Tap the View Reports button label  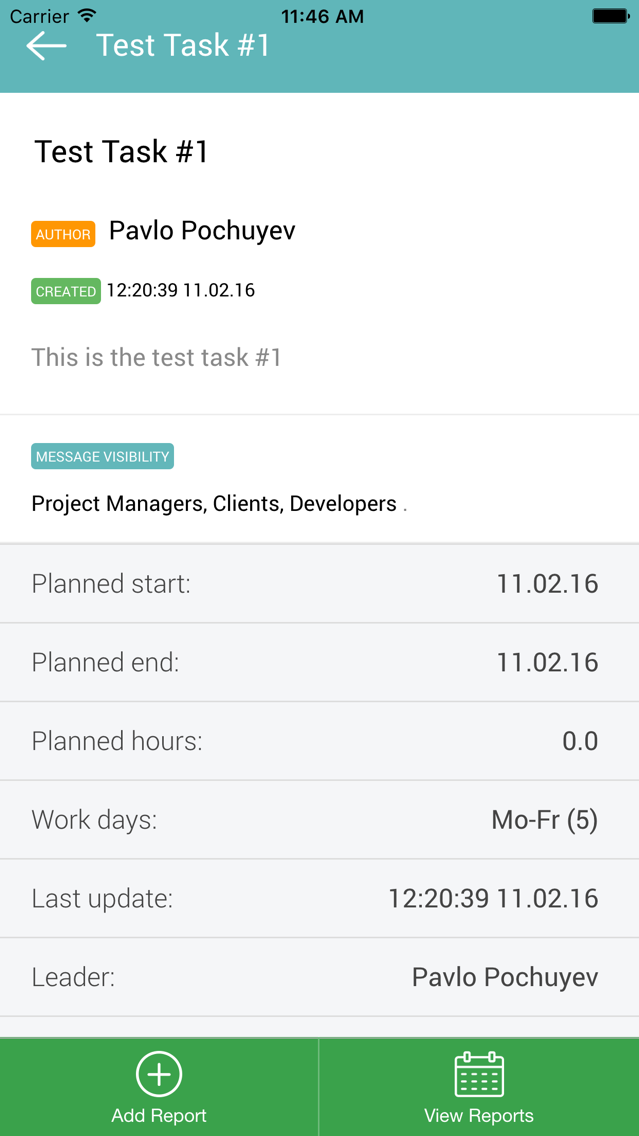(479, 1115)
